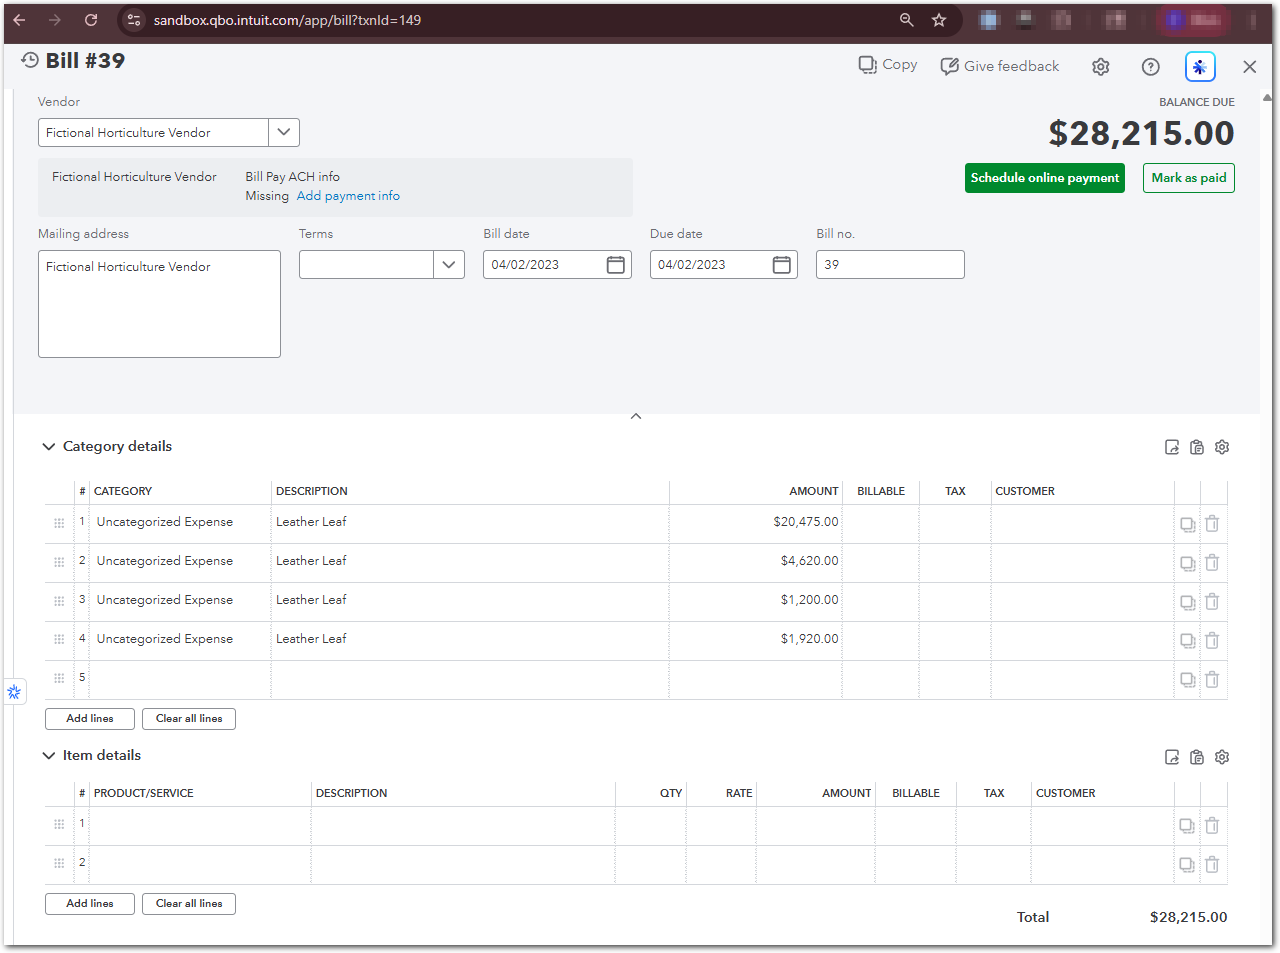
Task: Close the Bill #39 window
Action: pyautogui.click(x=1250, y=67)
